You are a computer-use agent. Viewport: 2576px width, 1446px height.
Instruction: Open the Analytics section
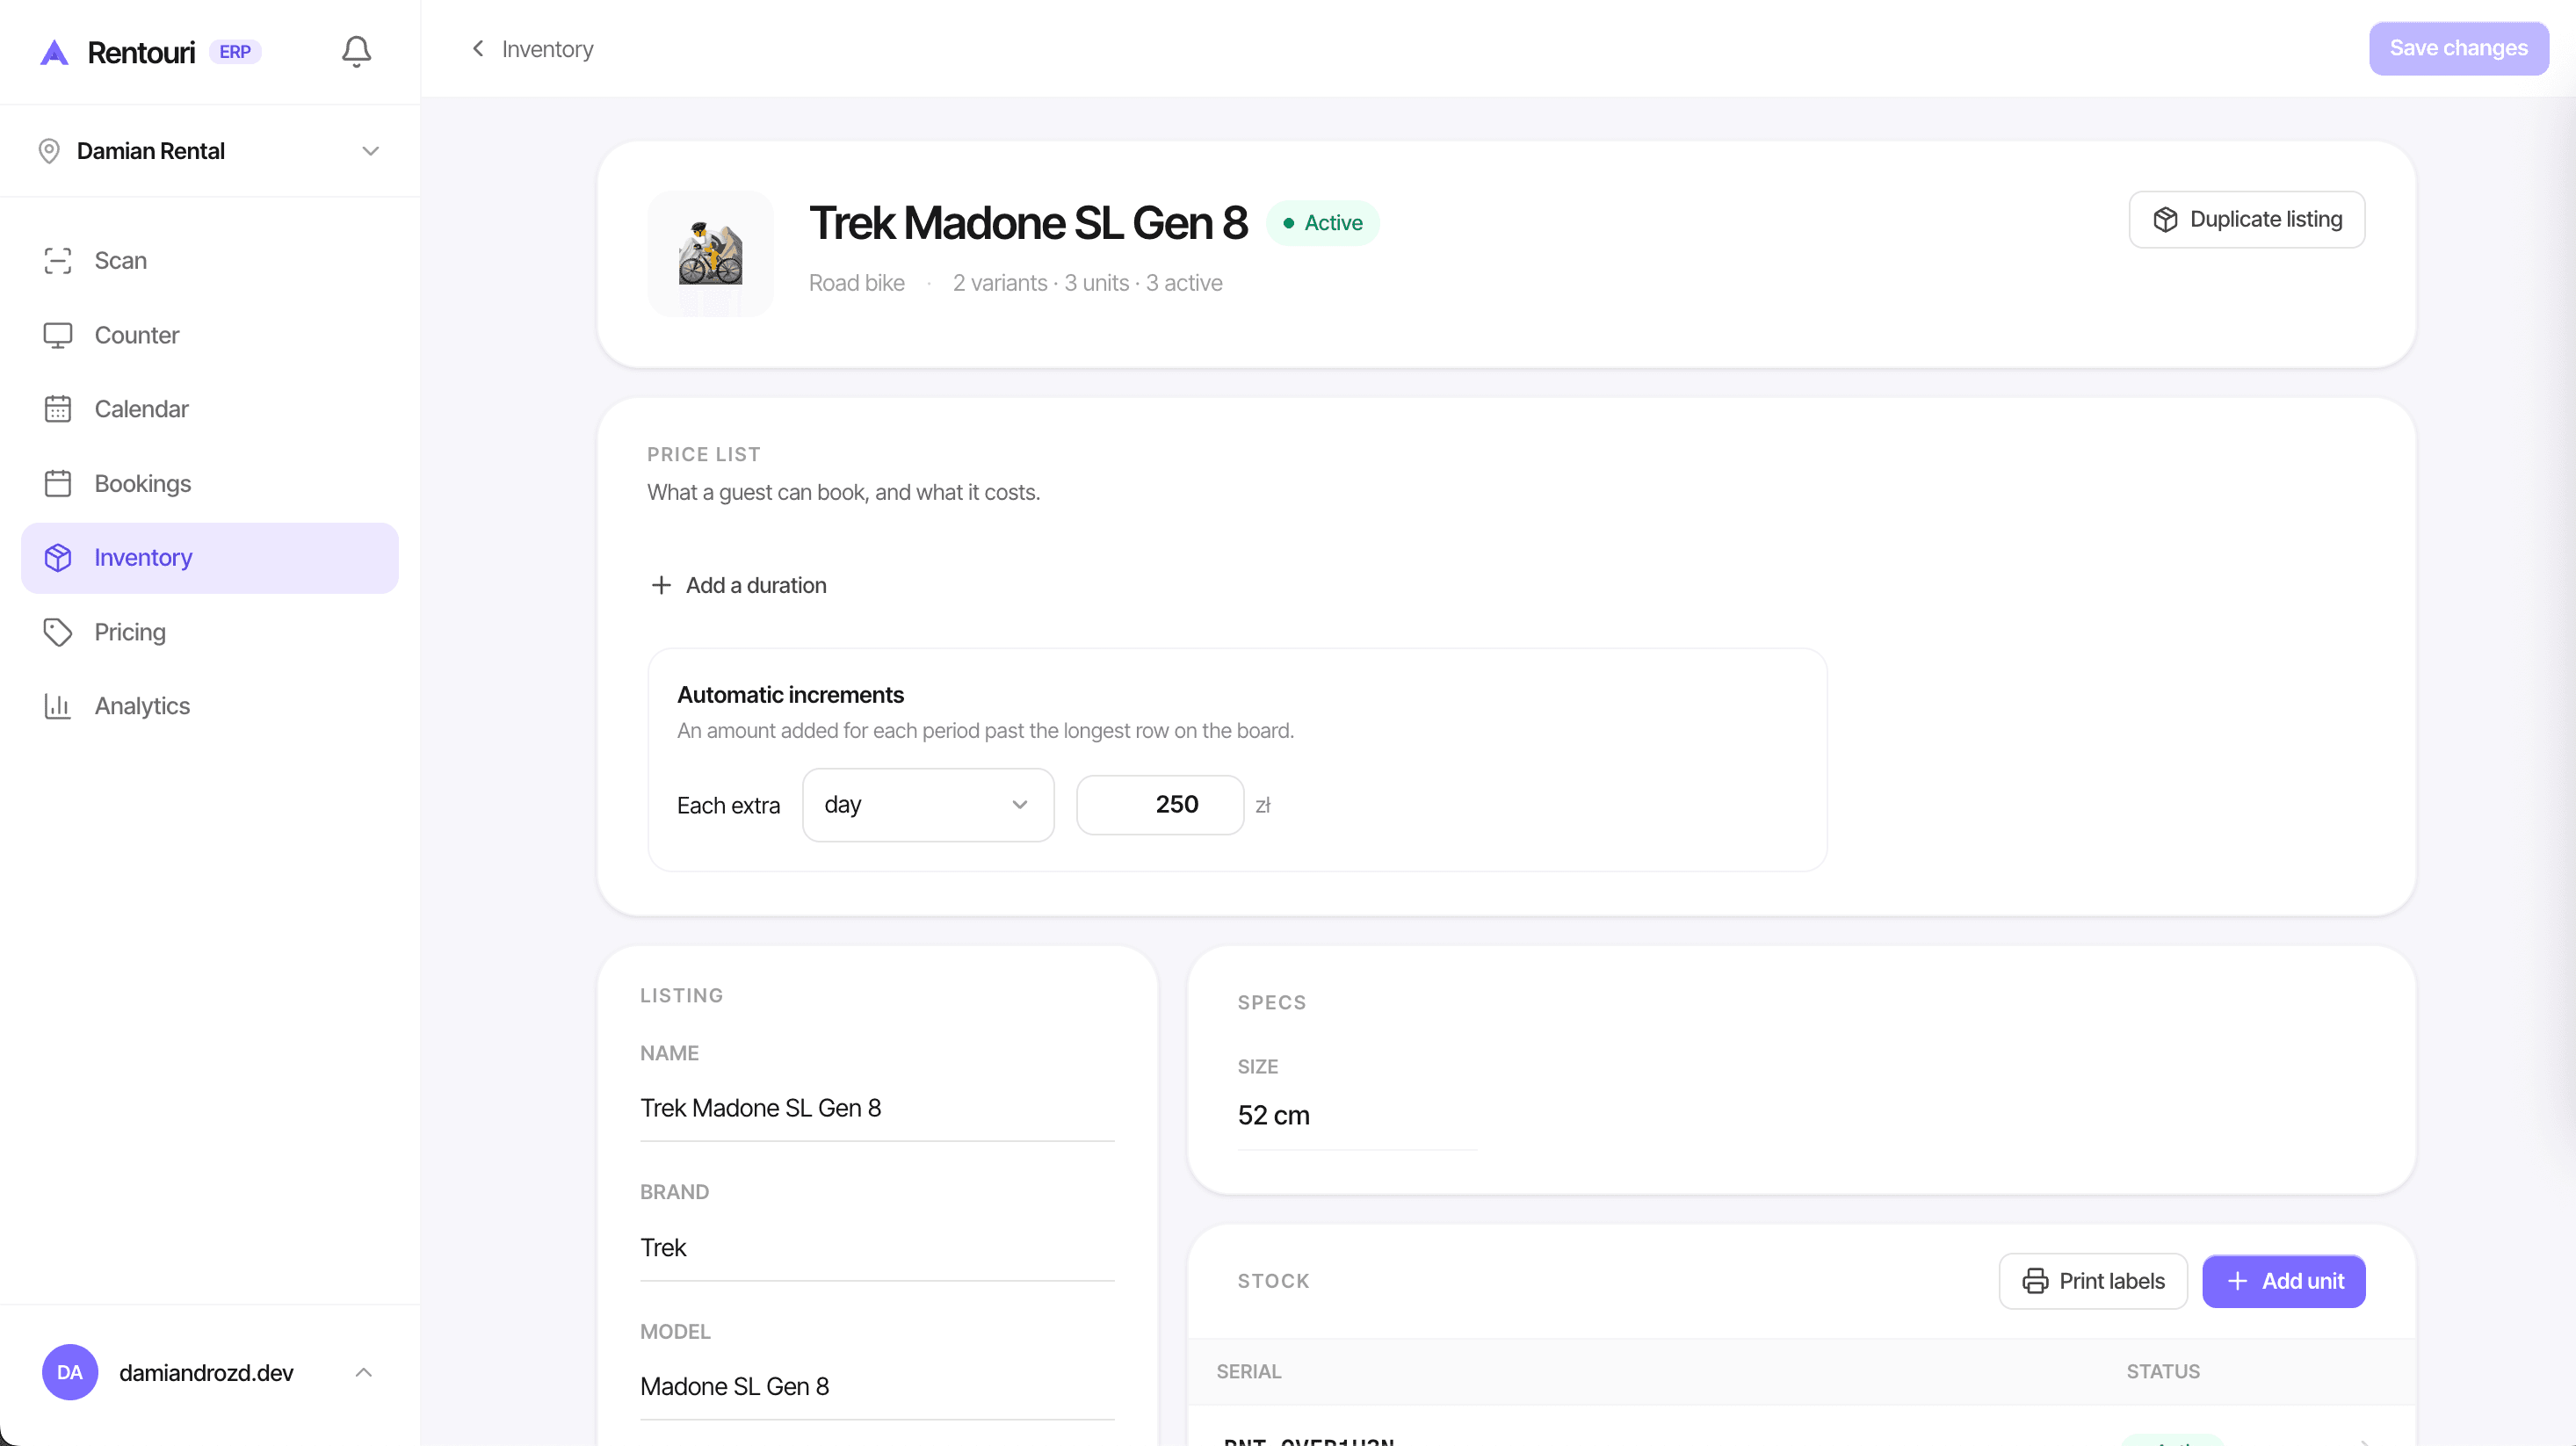pos(210,706)
